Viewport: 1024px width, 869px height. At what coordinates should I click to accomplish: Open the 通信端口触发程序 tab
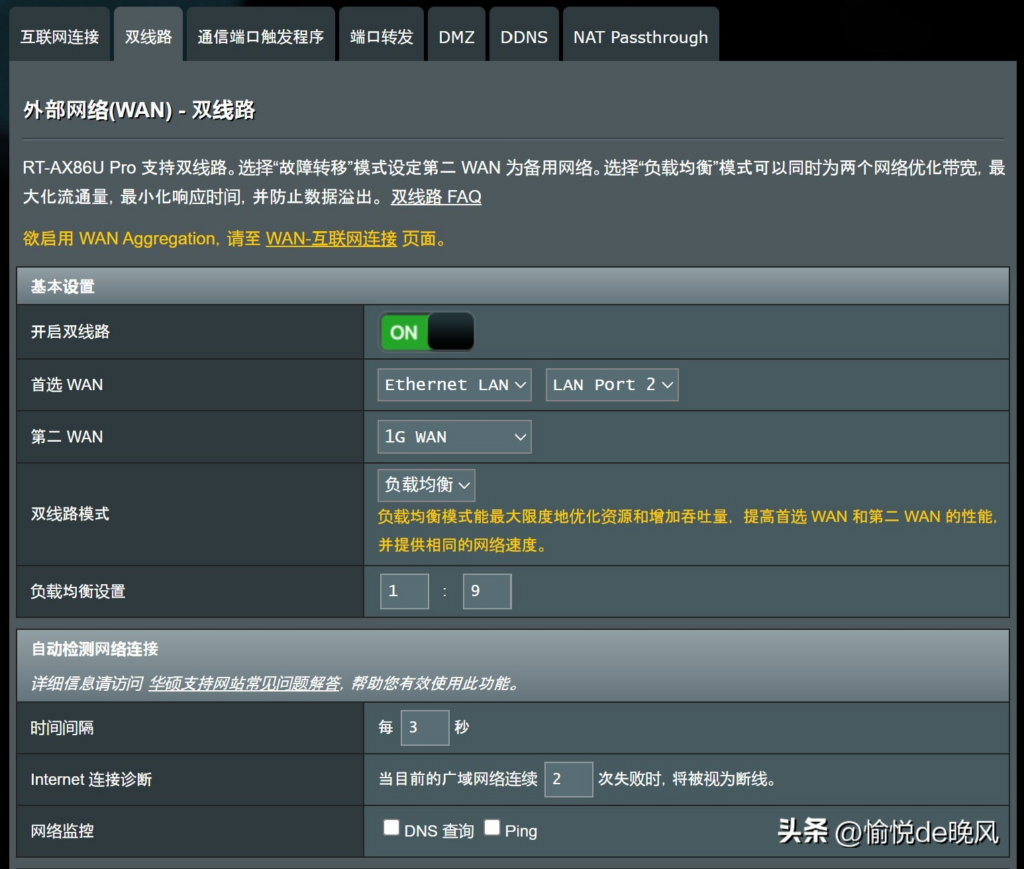click(x=261, y=37)
